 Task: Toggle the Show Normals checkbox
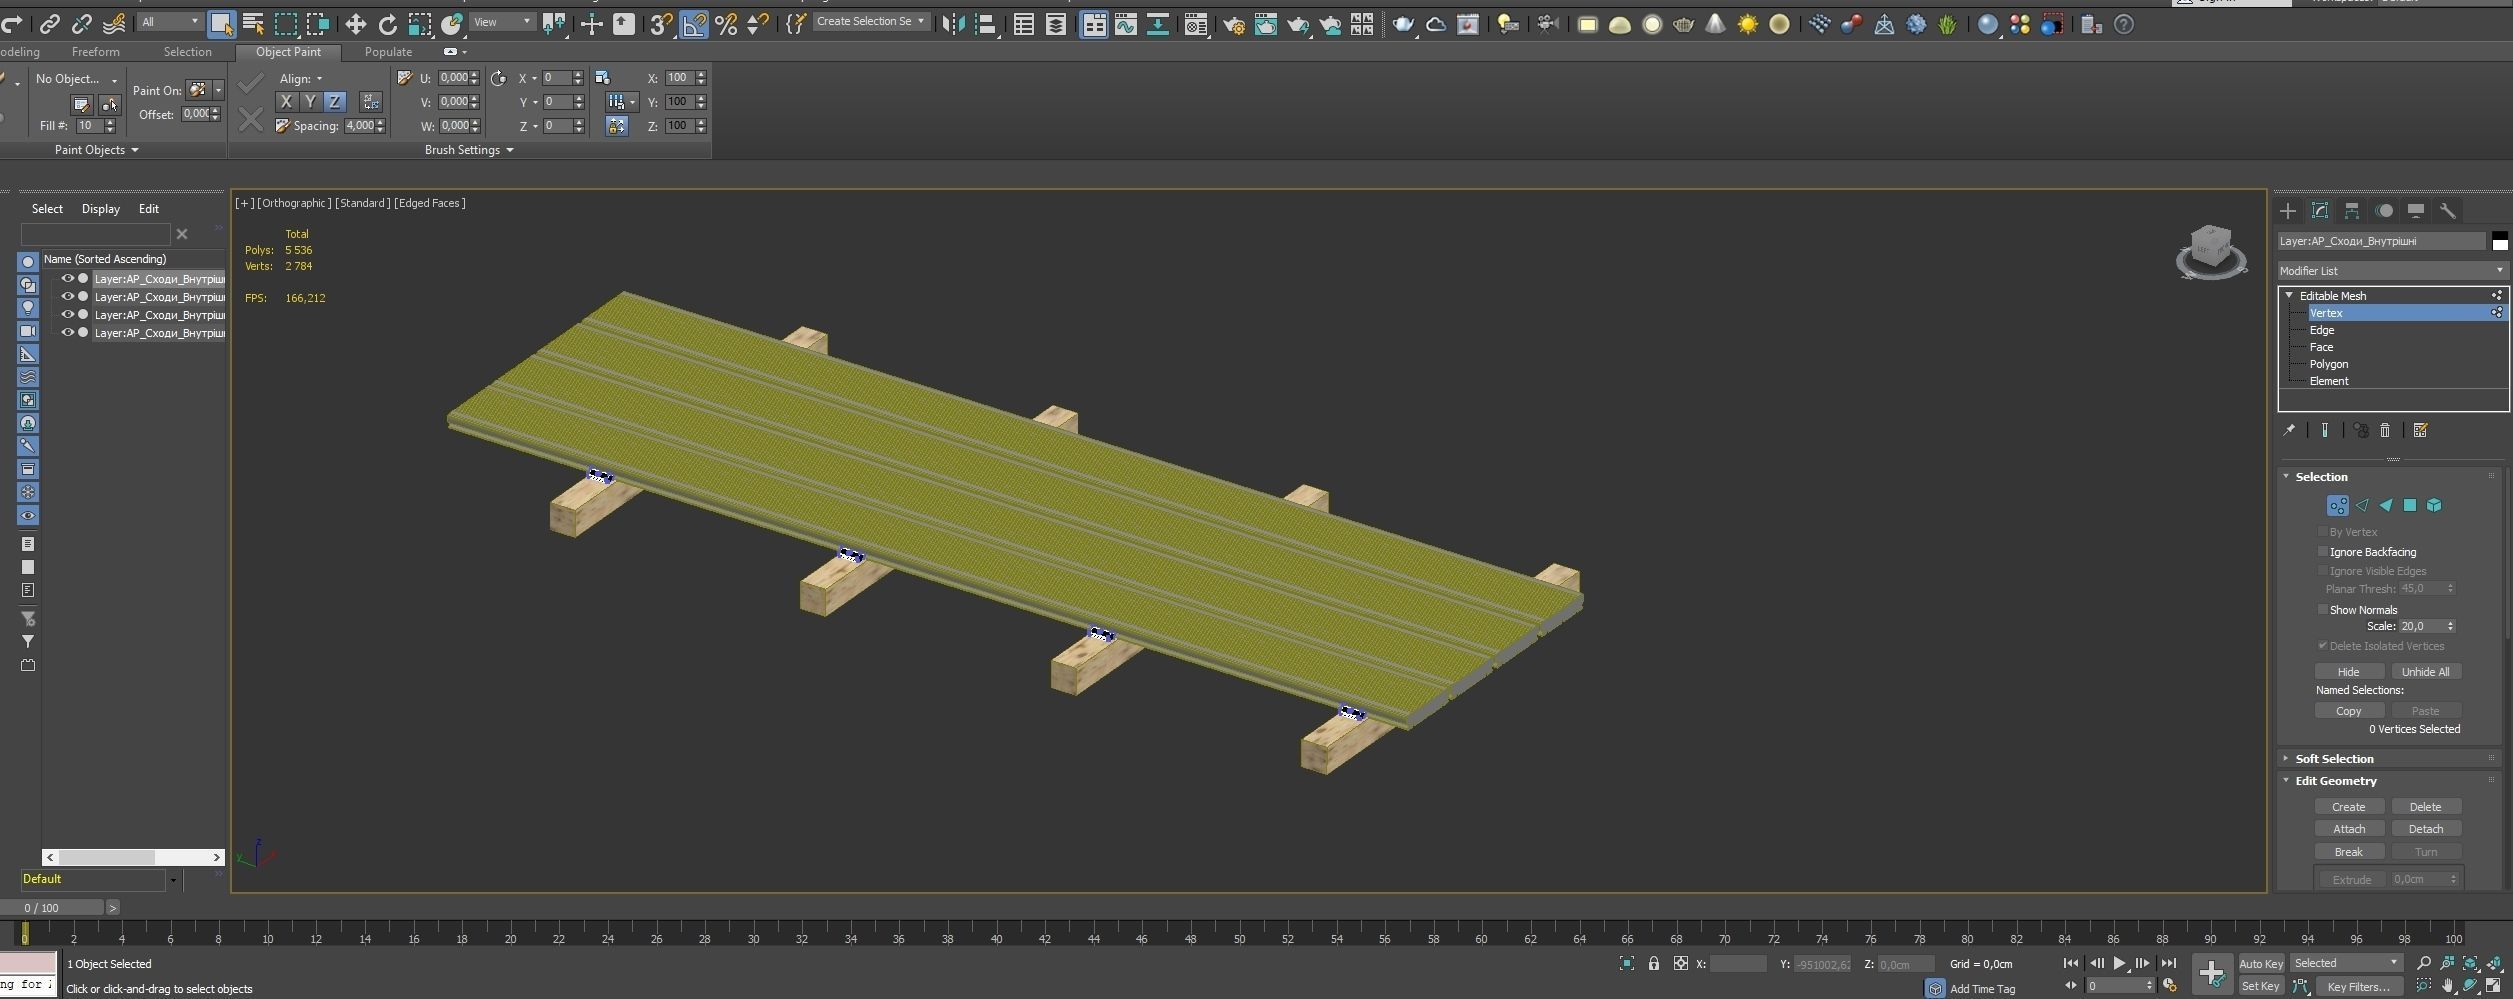tap(2323, 609)
